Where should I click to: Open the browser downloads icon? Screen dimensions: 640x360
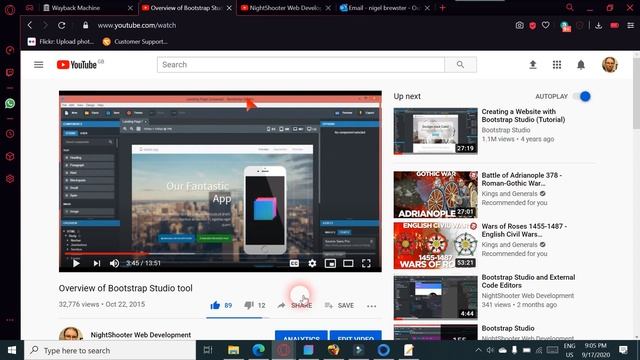(x=598, y=25)
